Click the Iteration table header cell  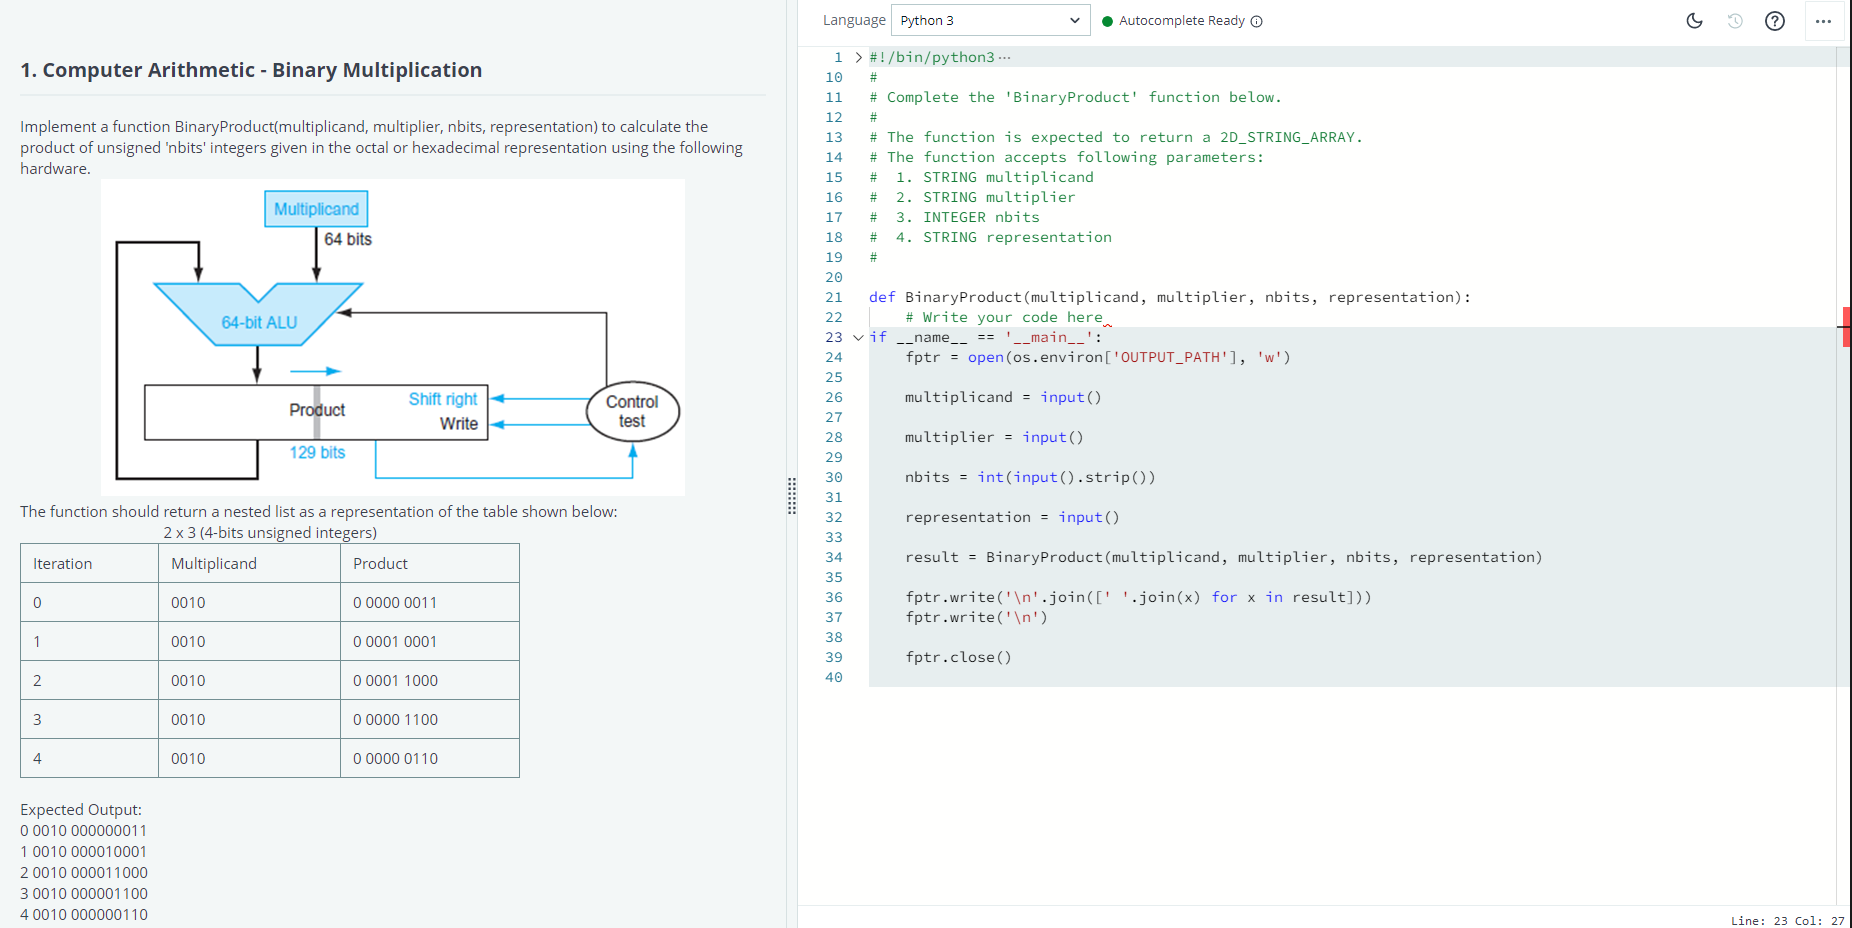point(89,563)
